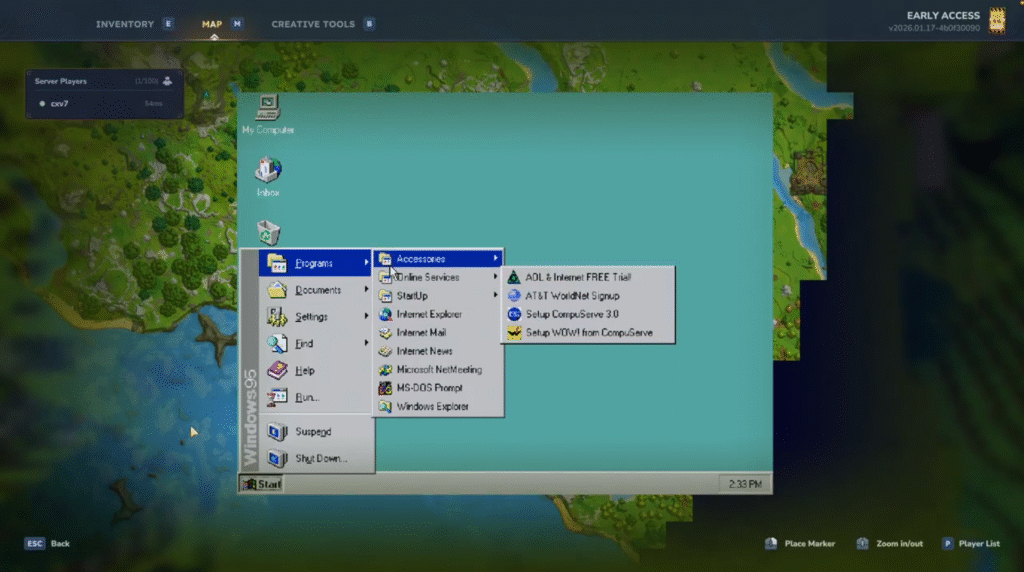Screen dimensions: 1024x572
Task: Click the Run... text label
Action: pyautogui.click(x=307, y=397)
